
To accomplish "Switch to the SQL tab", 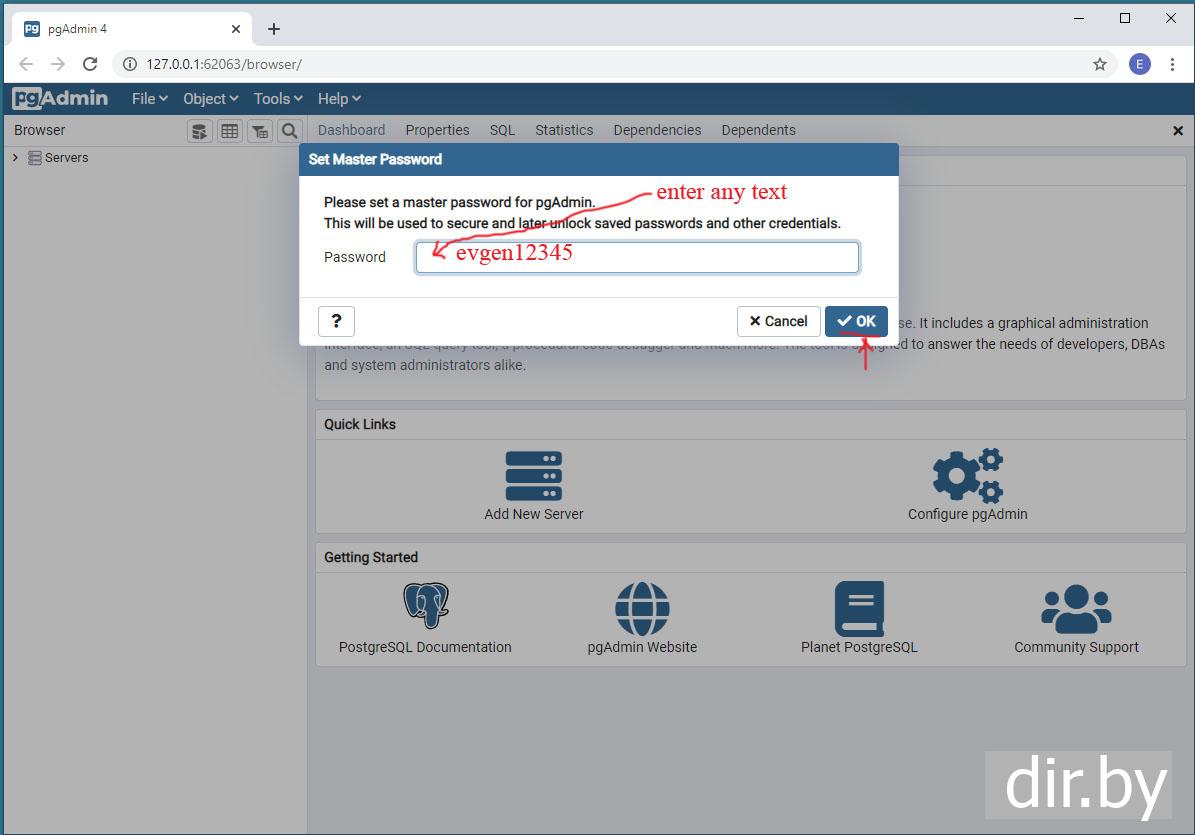I will click(502, 130).
